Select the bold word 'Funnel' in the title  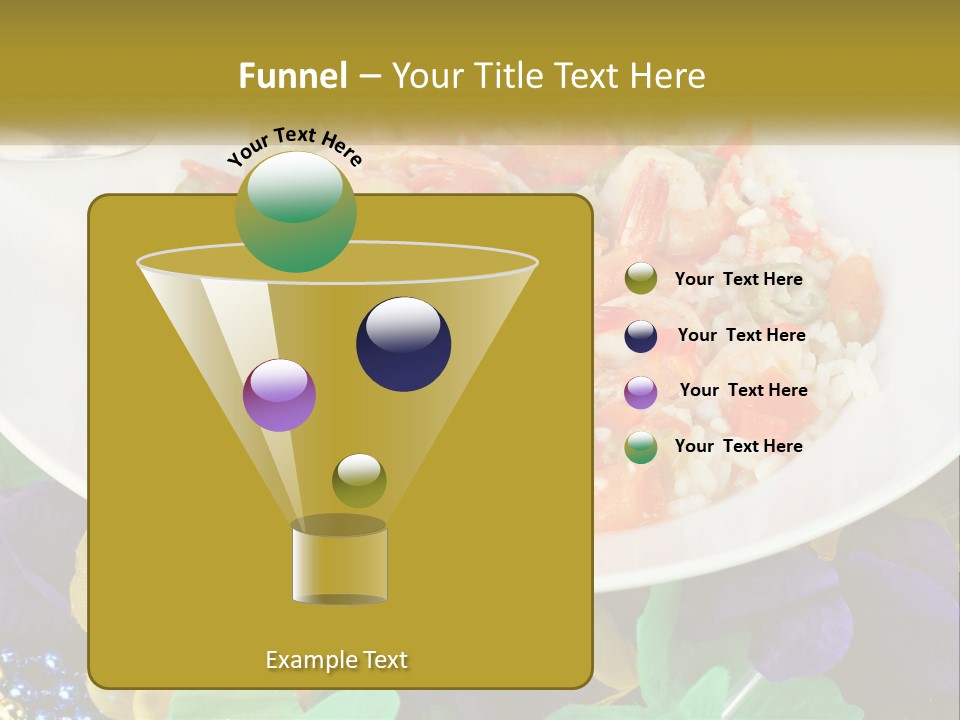[x=293, y=76]
